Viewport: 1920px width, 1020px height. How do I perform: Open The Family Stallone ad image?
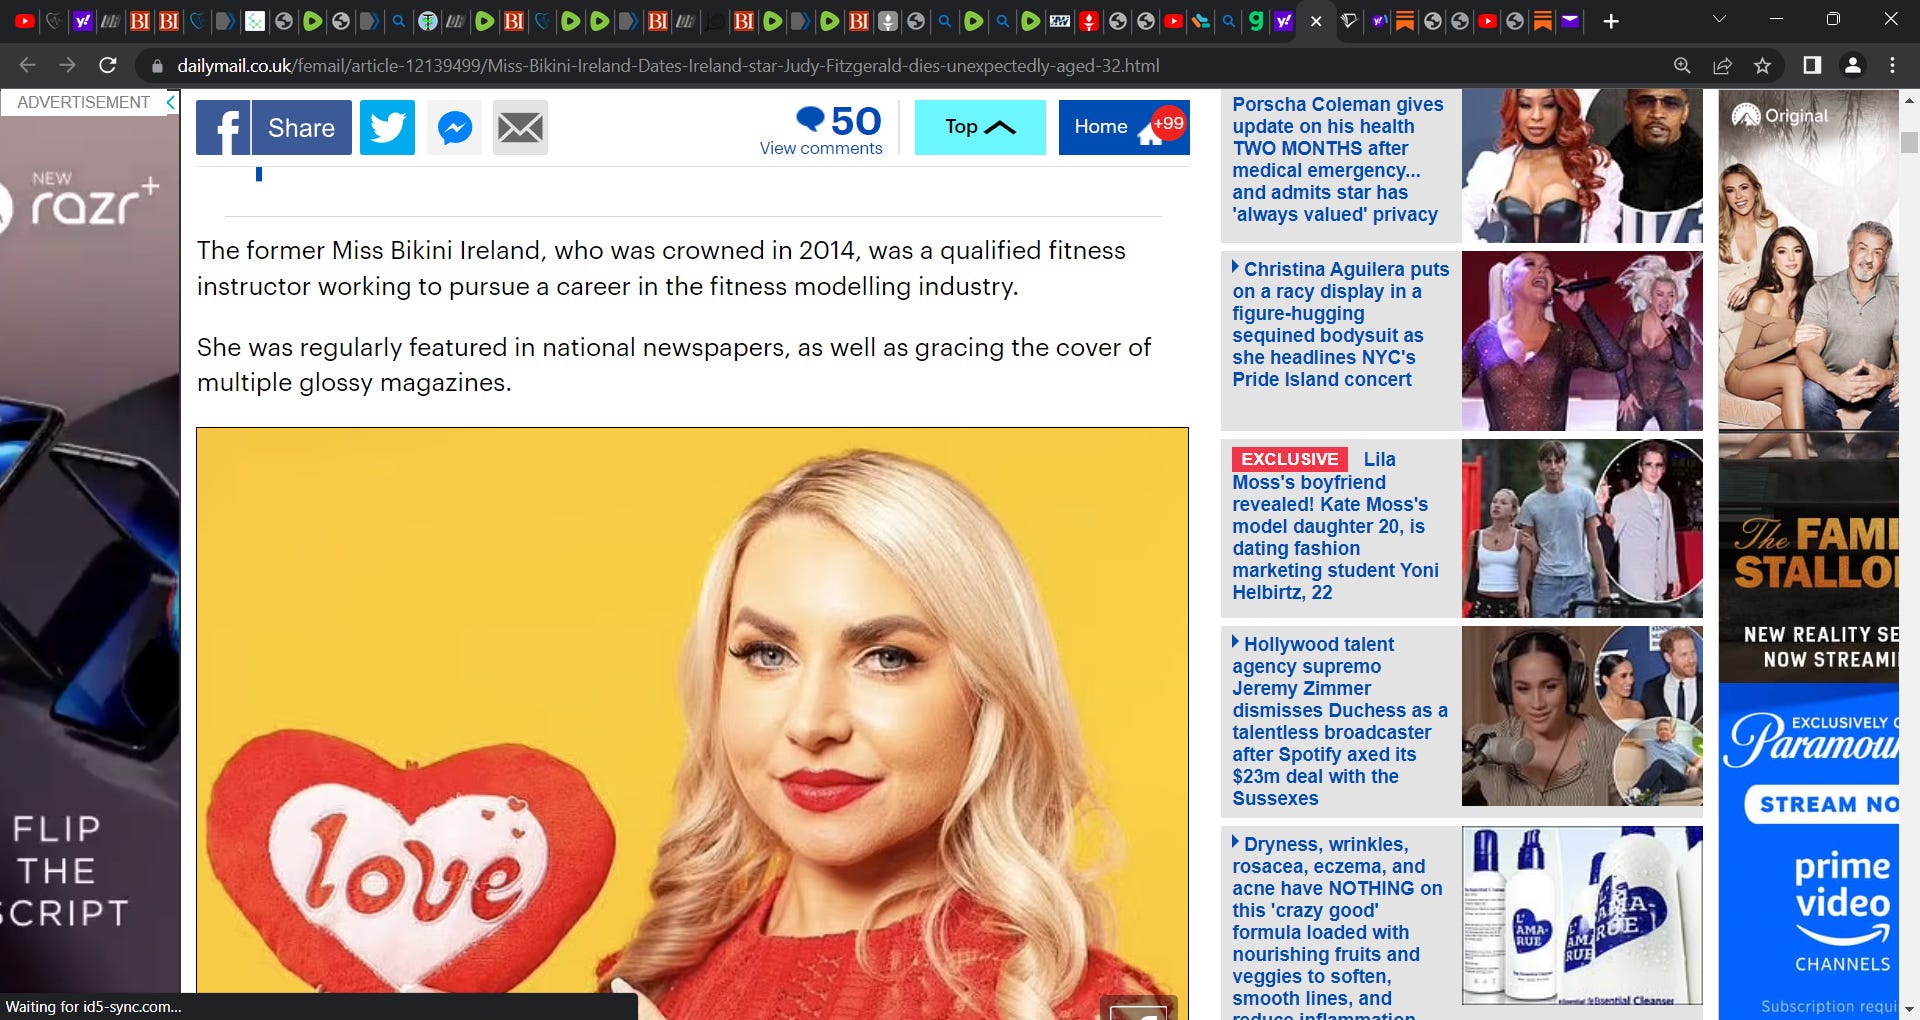coord(1808,386)
